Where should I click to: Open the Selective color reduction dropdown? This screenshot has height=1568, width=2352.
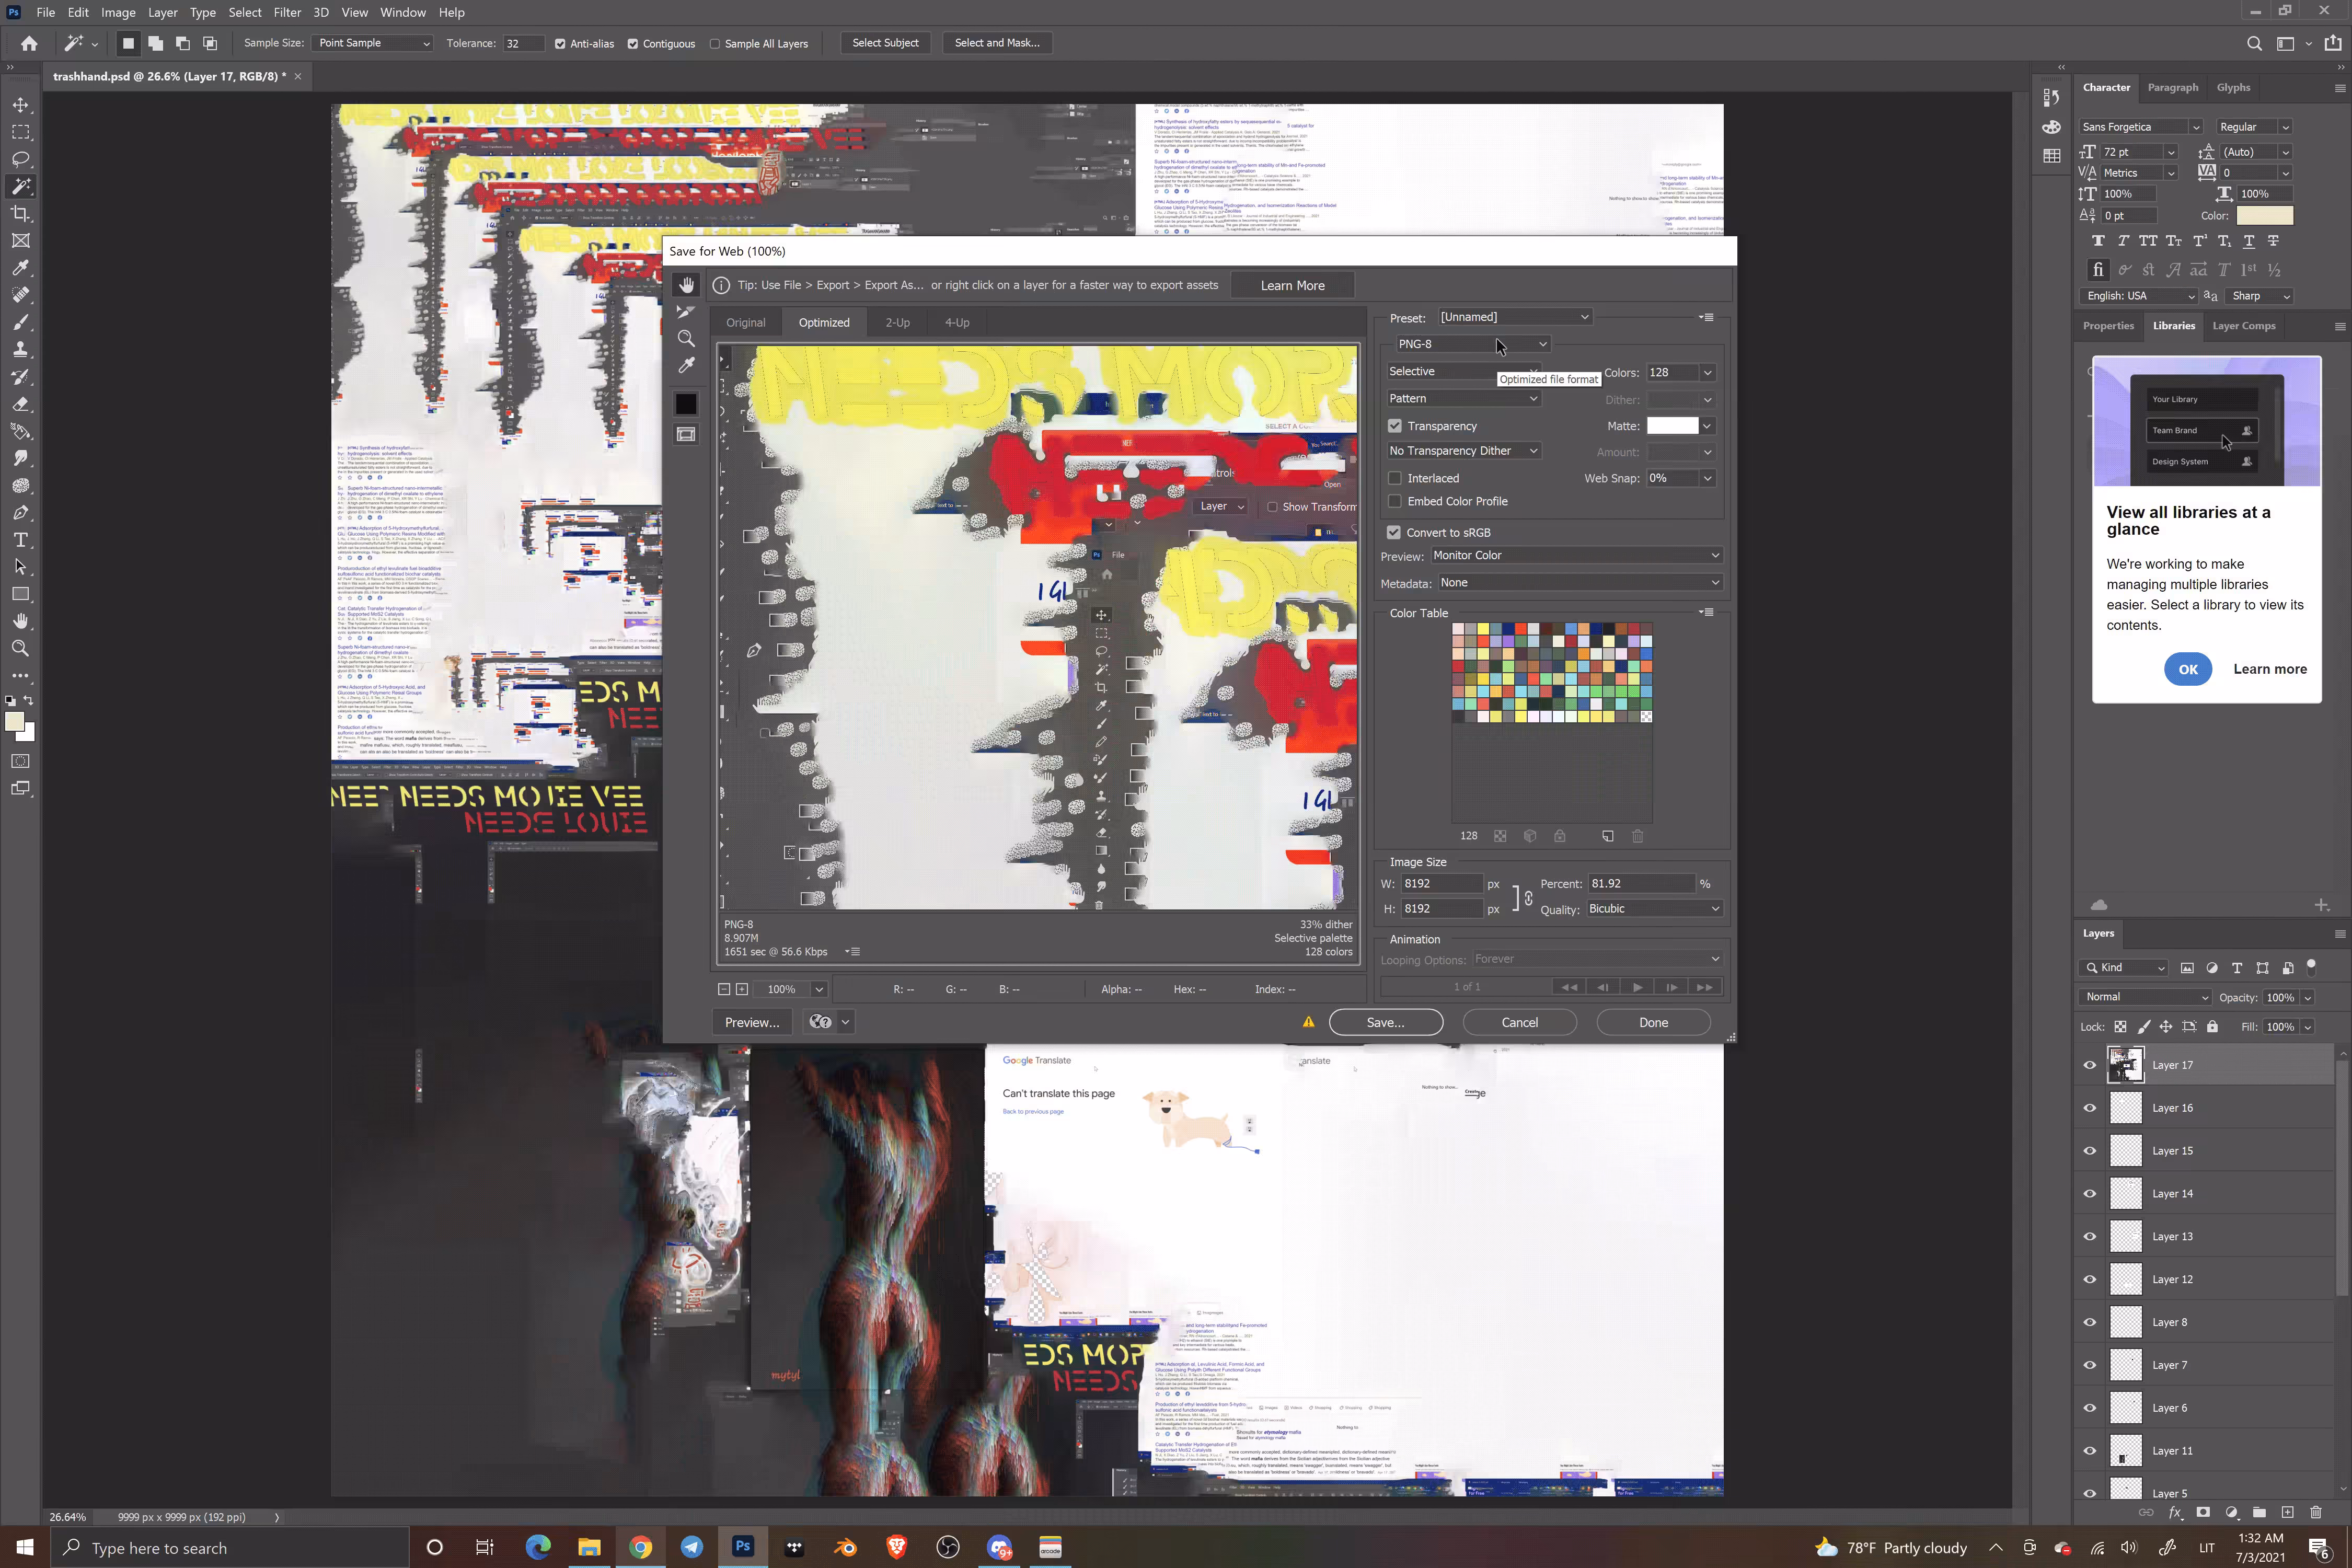pyautogui.click(x=1463, y=371)
